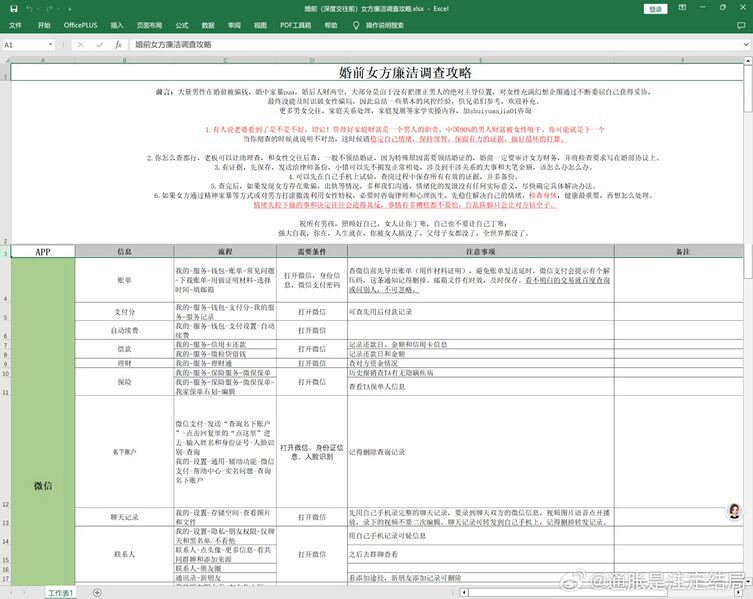
Task: Click the fx Insert Function icon
Action: coord(118,45)
